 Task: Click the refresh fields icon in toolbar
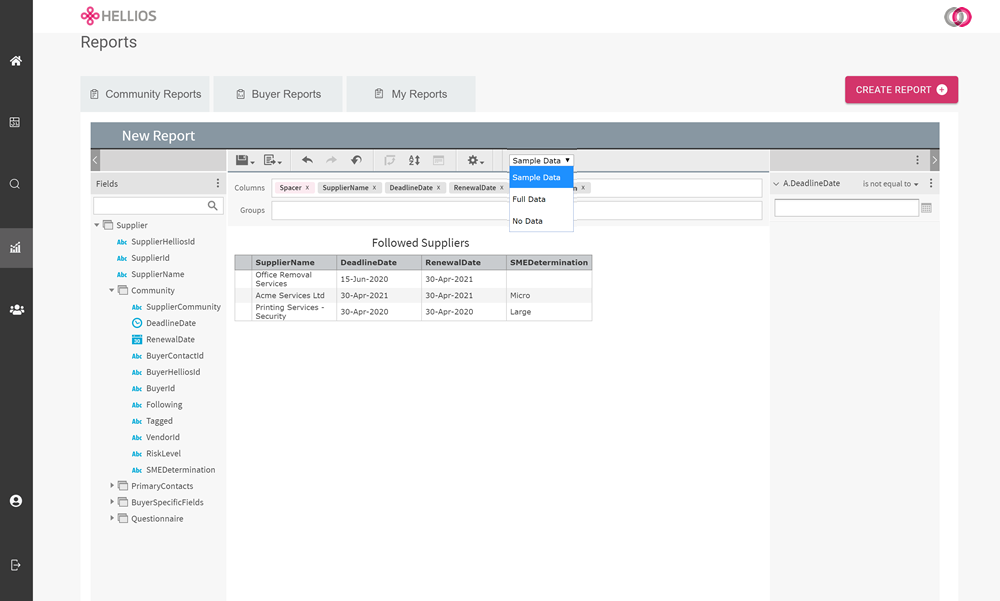[x=389, y=160]
